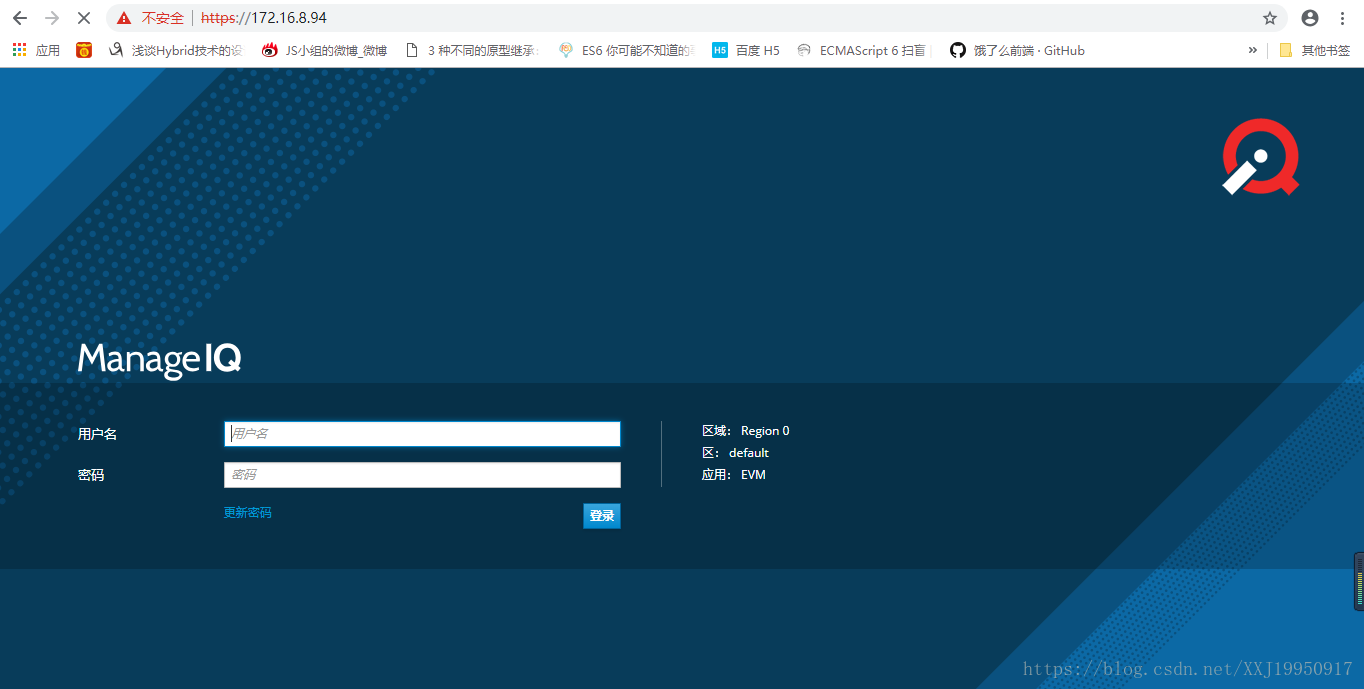Click the 区: default text
This screenshot has width=1364, height=689.
point(735,453)
